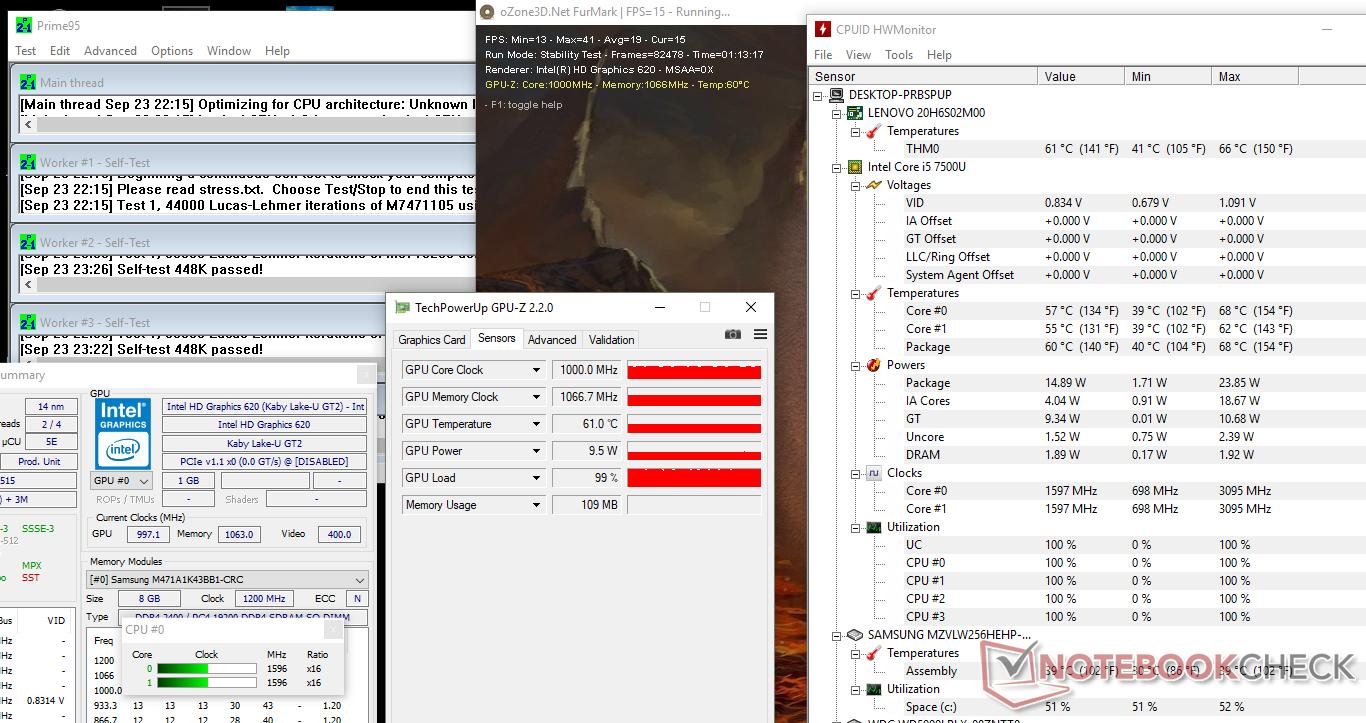Click the LENOVO 20H6S02M00 motherboard icon
Screen dimensions: 1366x723
[855, 113]
